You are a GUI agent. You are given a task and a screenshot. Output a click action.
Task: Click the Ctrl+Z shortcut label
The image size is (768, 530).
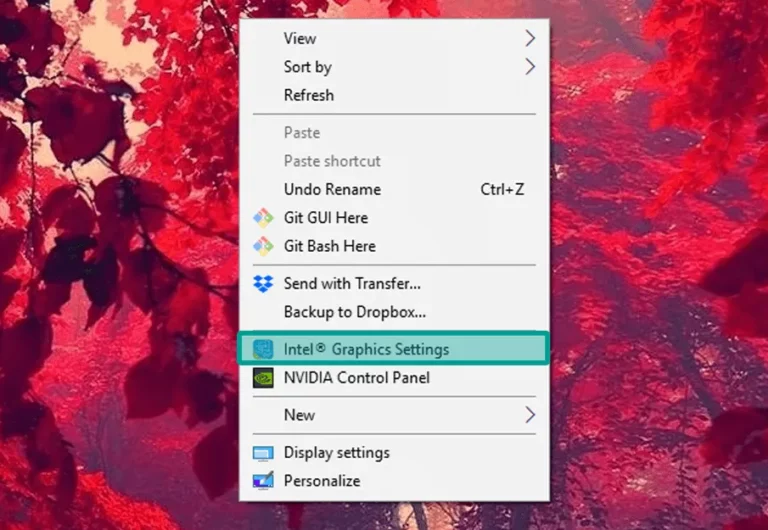click(x=502, y=190)
